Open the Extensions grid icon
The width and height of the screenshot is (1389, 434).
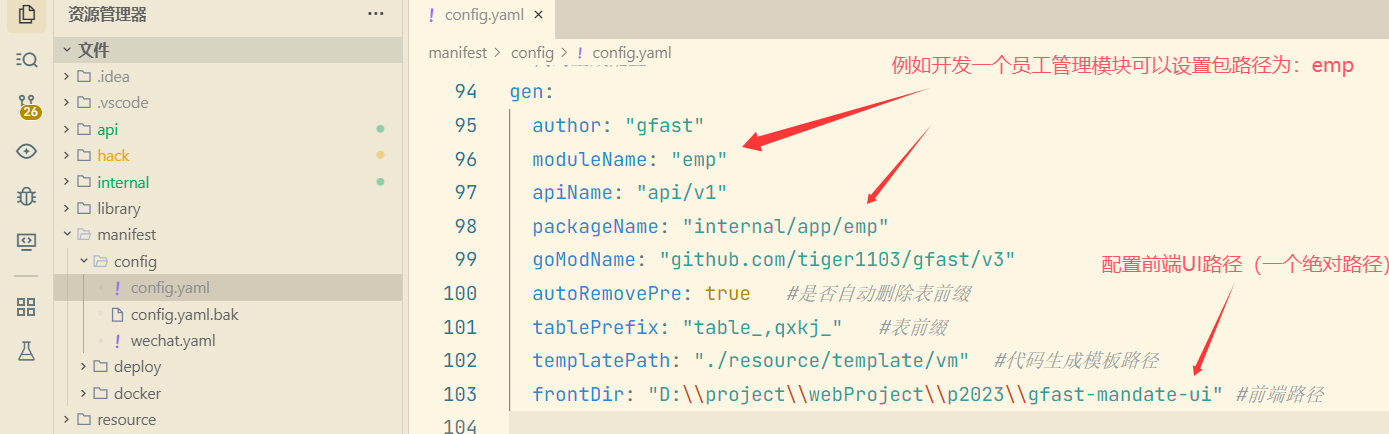[x=27, y=307]
